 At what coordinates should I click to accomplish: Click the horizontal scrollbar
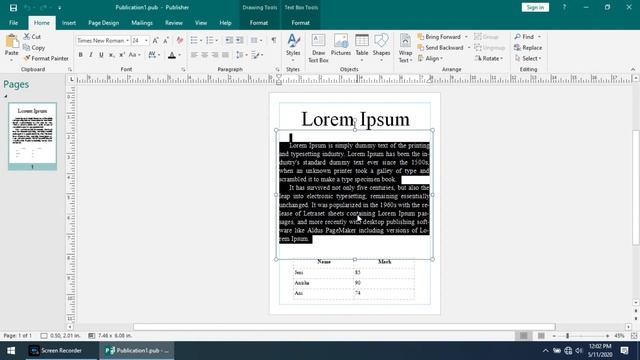[344, 327]
